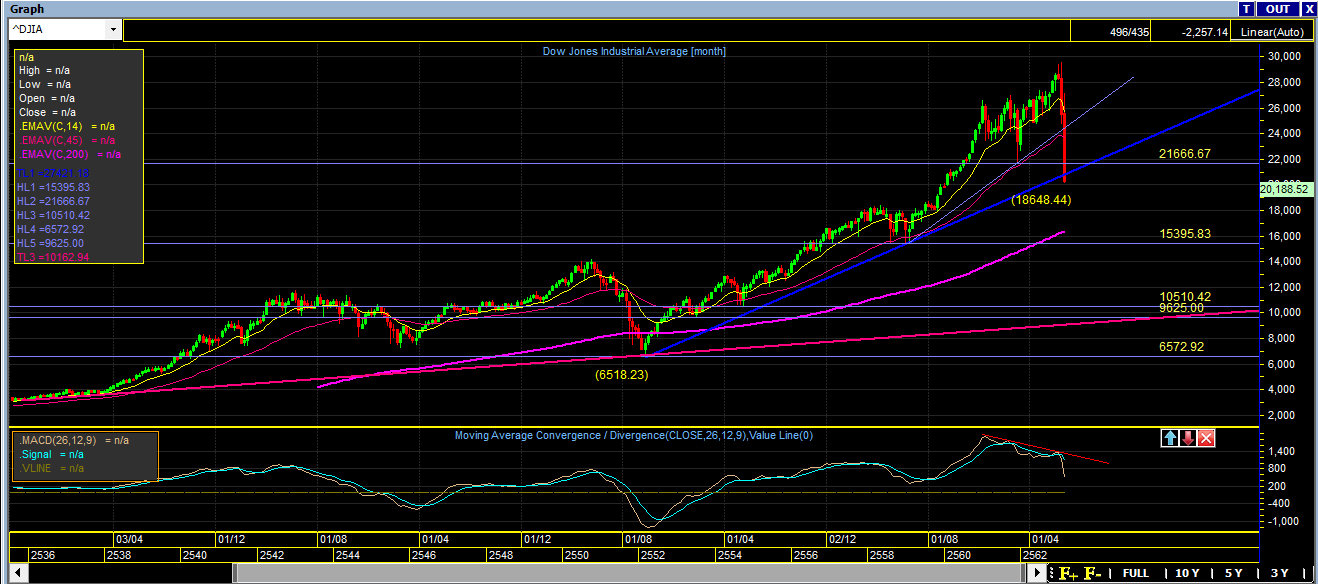Click the -2,257.14 change value
The image size is (1318, 584).
pos(1204,32)
